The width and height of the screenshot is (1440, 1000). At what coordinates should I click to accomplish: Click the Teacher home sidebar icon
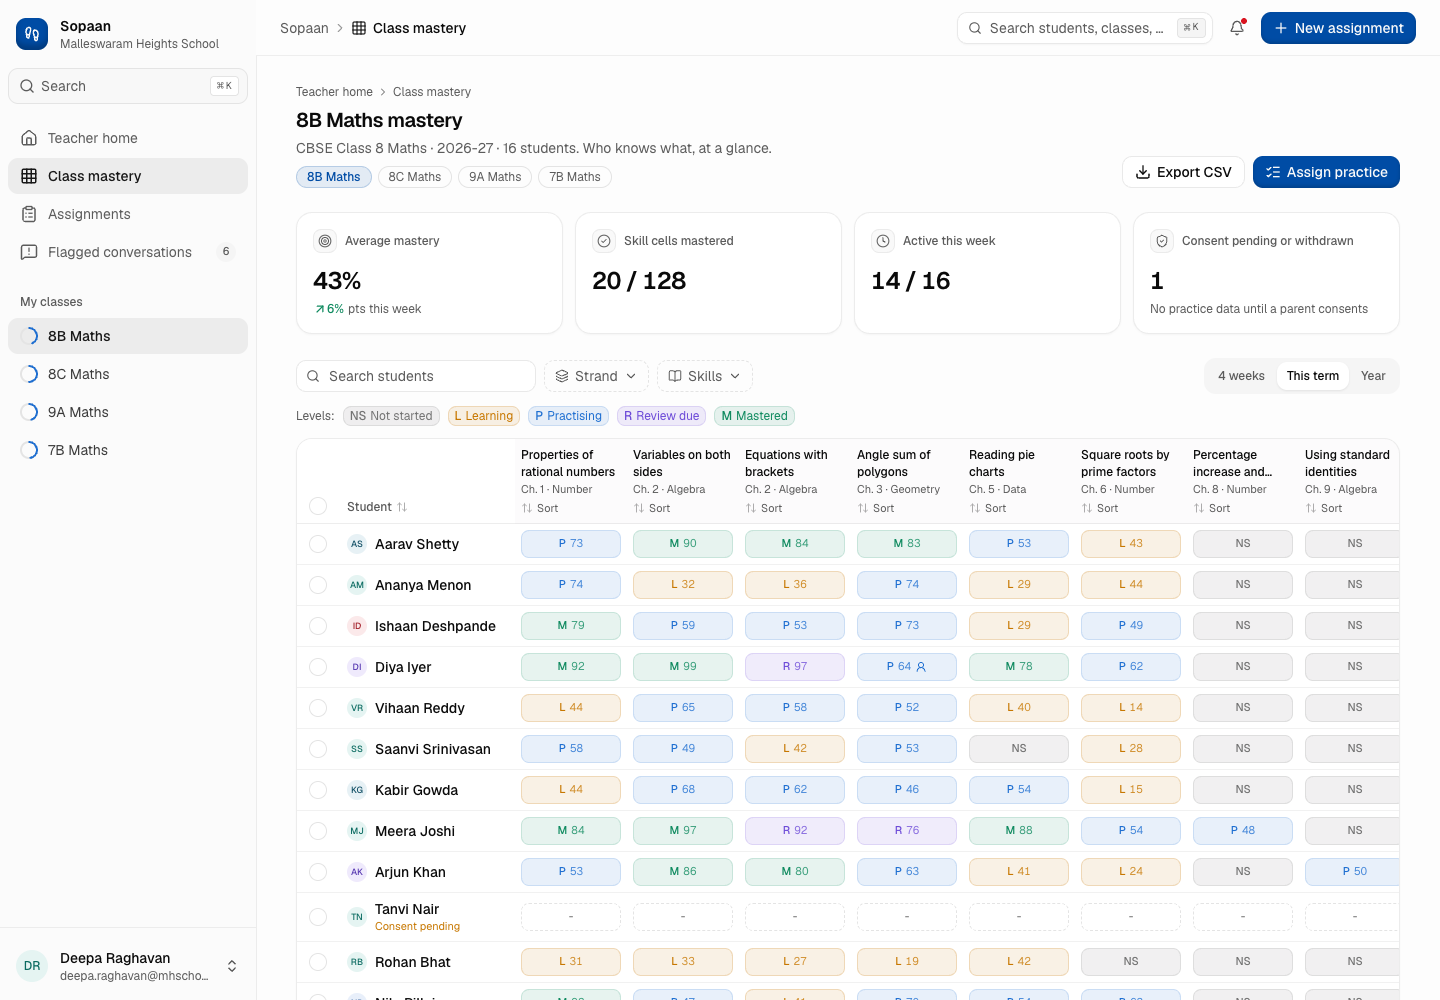click(29, 138)
